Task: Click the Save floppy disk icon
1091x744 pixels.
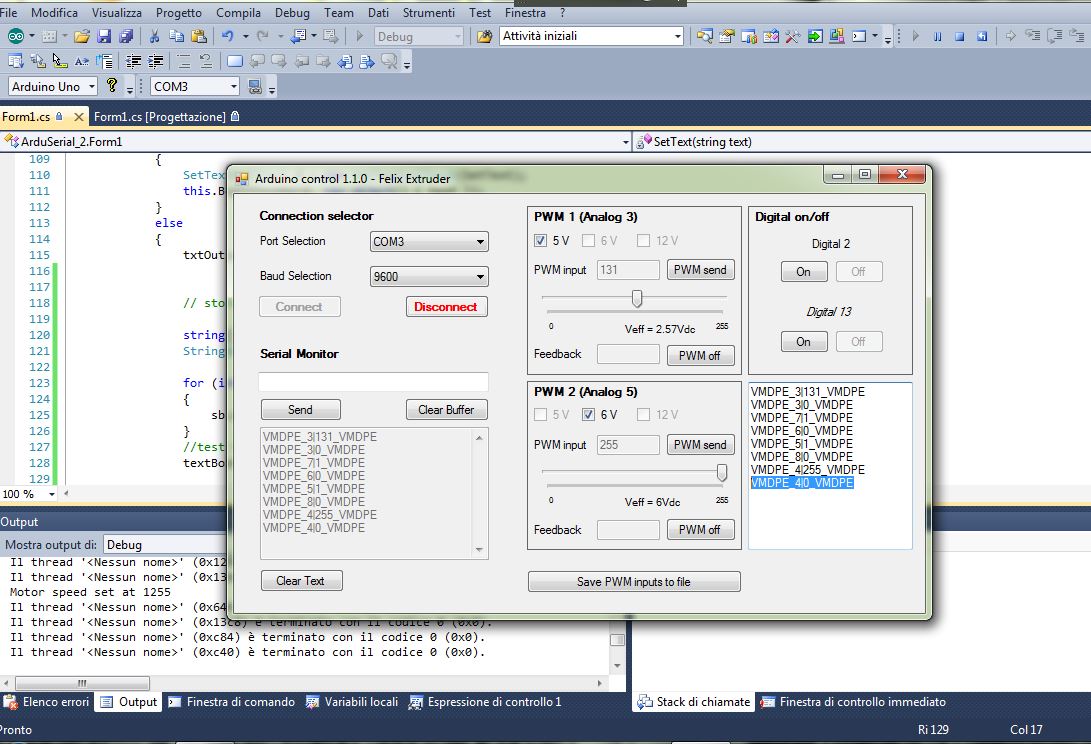Action: coord(104,36)
